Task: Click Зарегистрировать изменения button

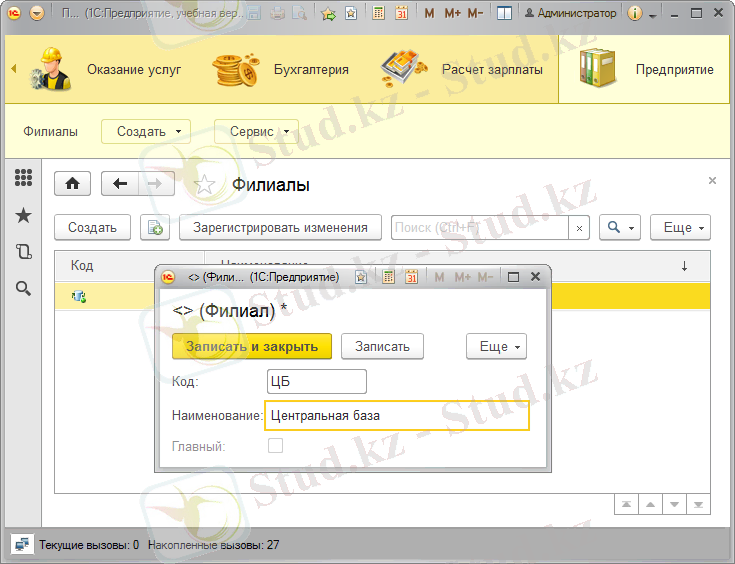Action: (x=280, y=228)
